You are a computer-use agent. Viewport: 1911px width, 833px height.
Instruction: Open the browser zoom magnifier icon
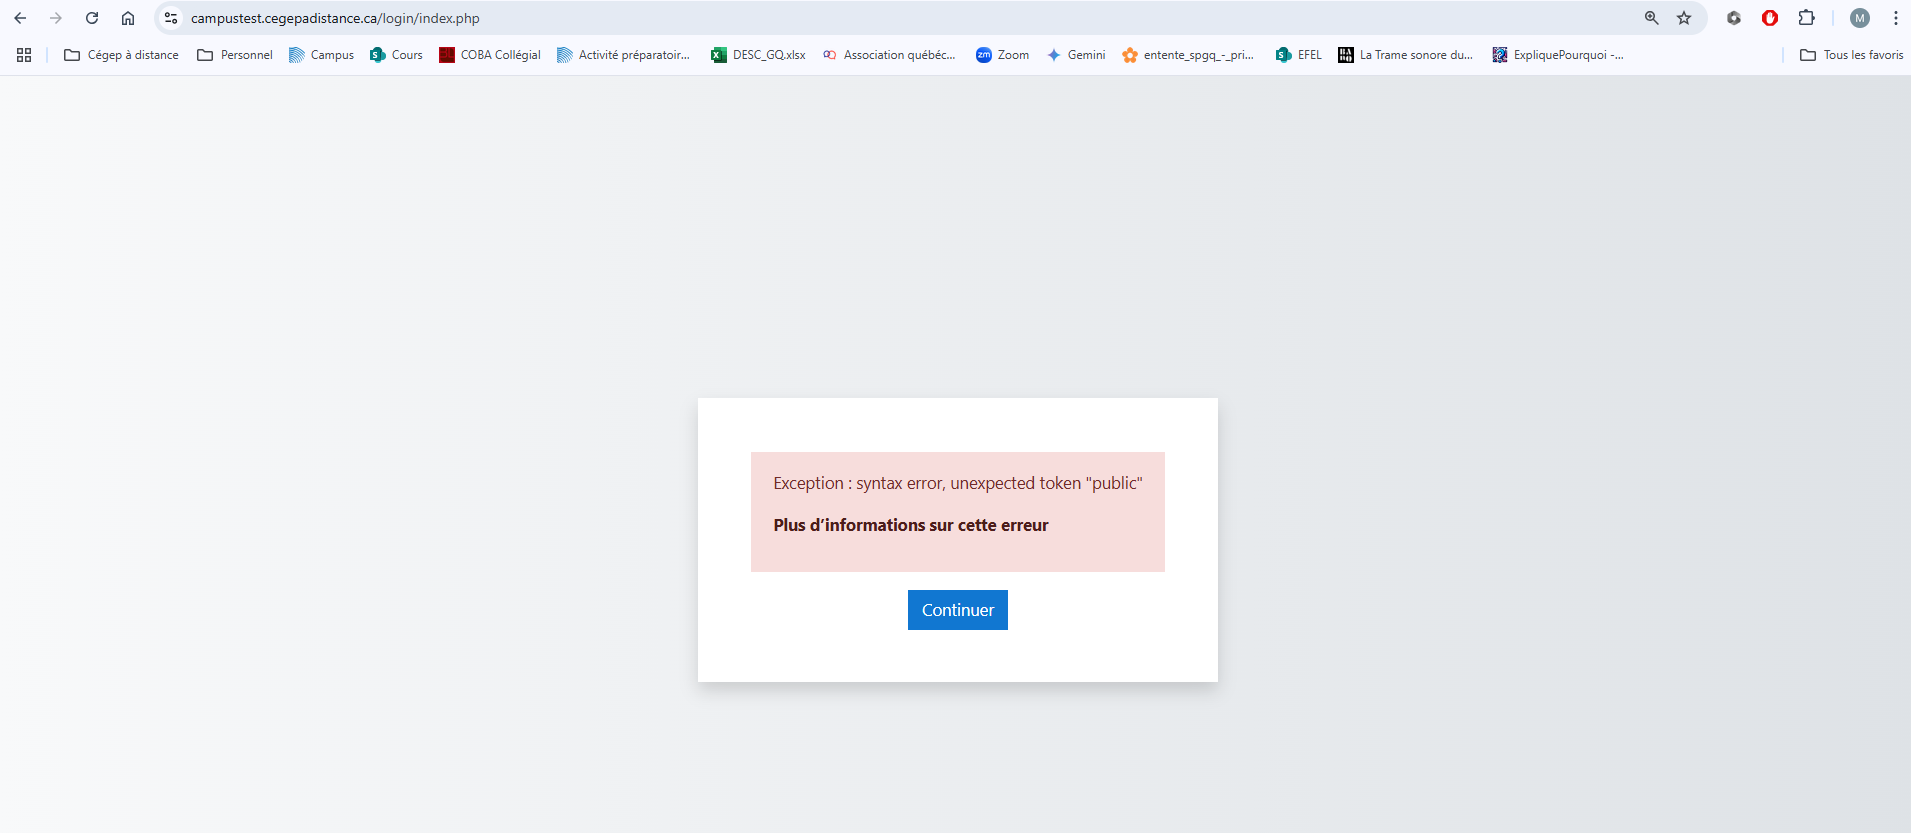click(1652, 18)
